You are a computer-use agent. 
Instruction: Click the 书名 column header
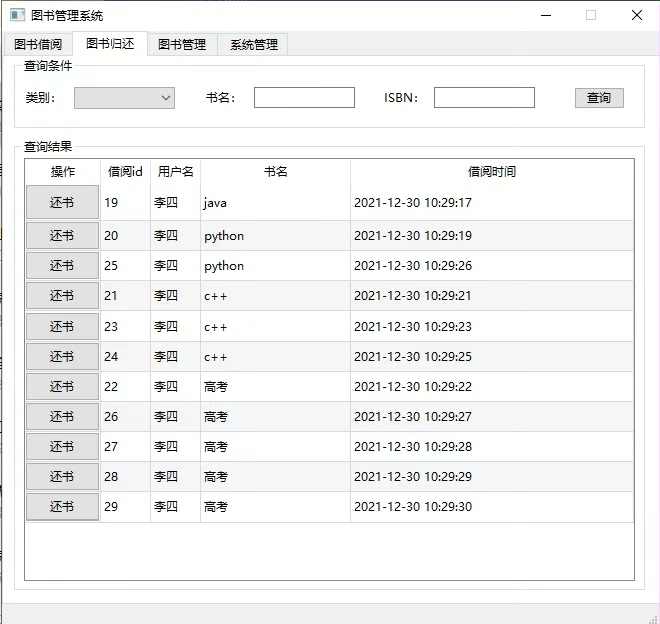275,172
